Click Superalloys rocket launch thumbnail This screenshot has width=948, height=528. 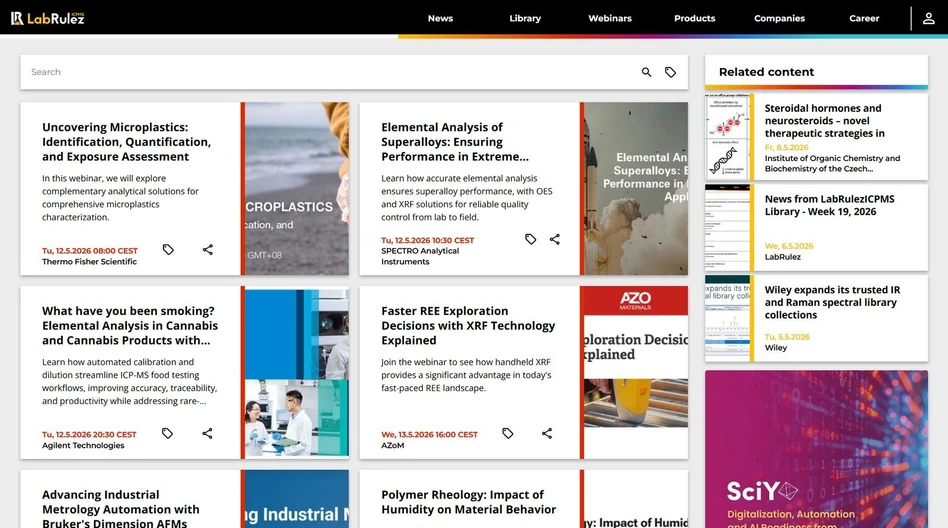[x=636, y=189]
